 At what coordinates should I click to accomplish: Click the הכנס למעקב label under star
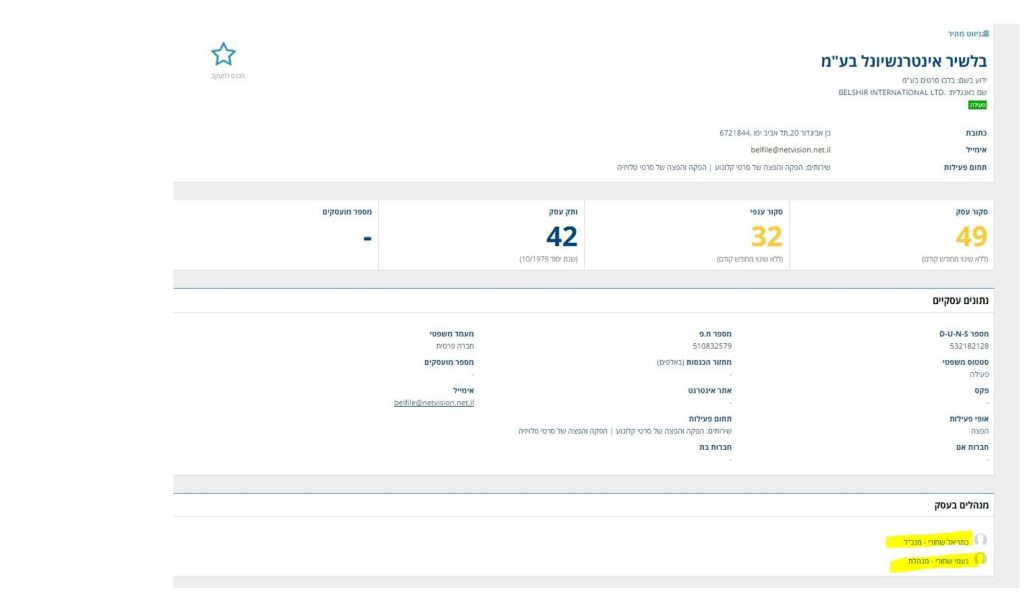point(227,76)
